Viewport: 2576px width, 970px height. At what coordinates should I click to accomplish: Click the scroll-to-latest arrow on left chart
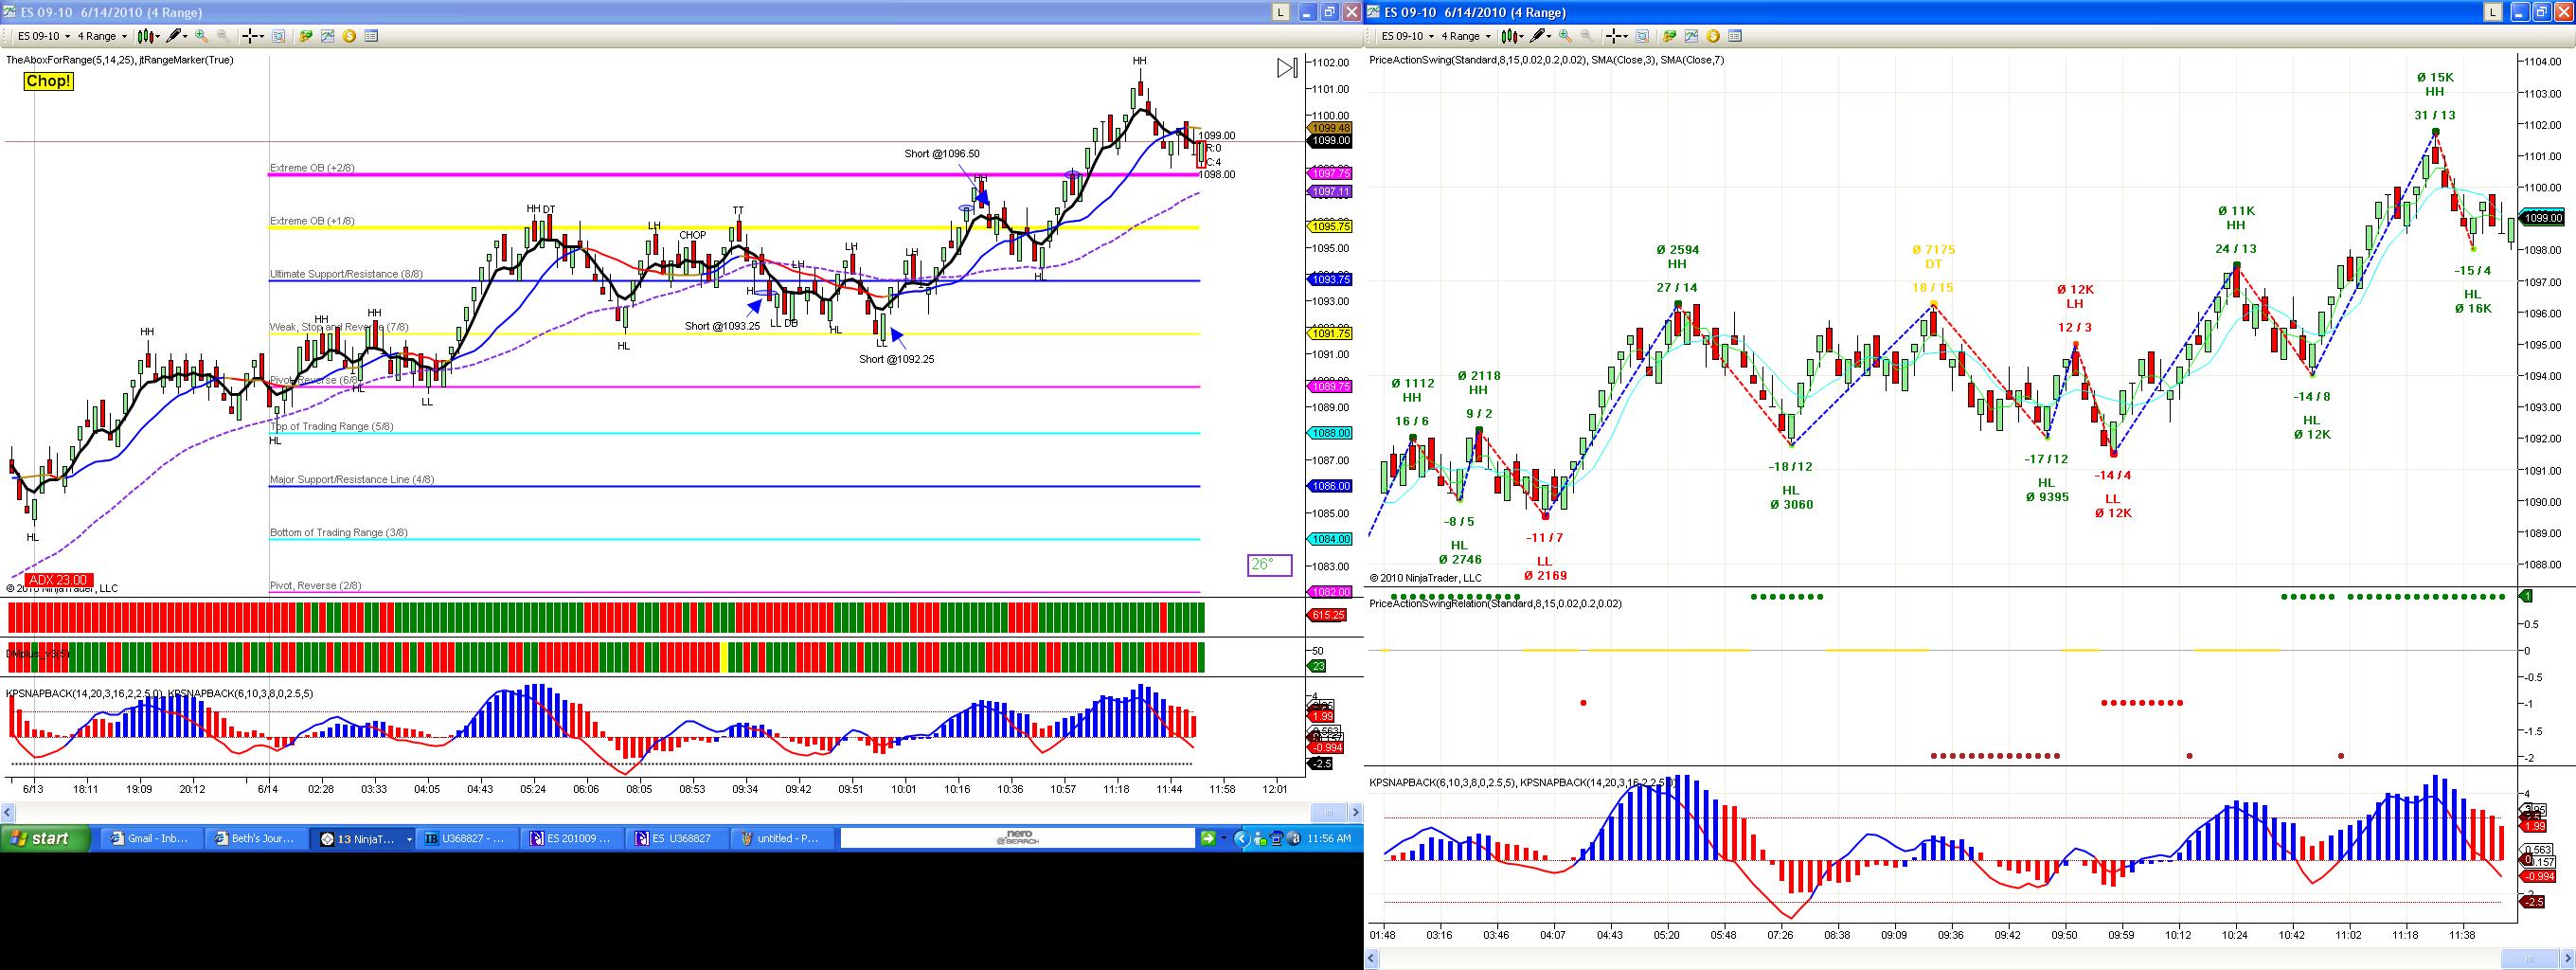(1287, 68)
